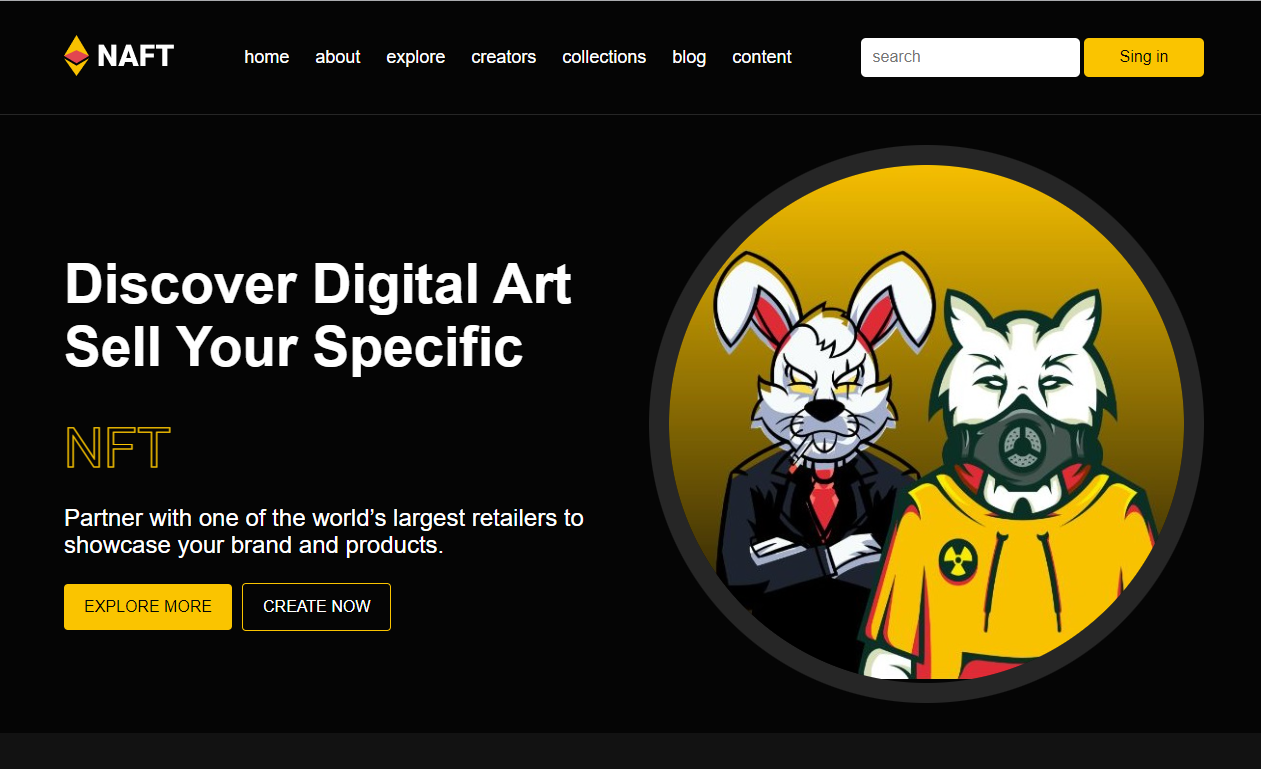Click the Discover Digital Art headline

pyautogui.click(x=318, y=284)
